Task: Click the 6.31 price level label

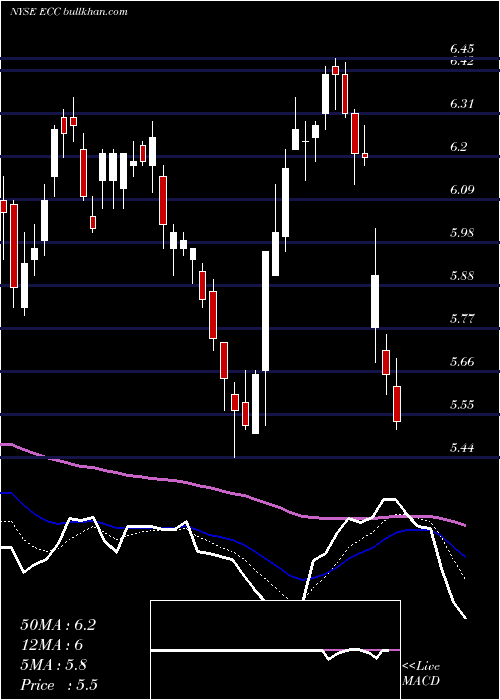Action: pyautogui.click(x=462, y=104)
